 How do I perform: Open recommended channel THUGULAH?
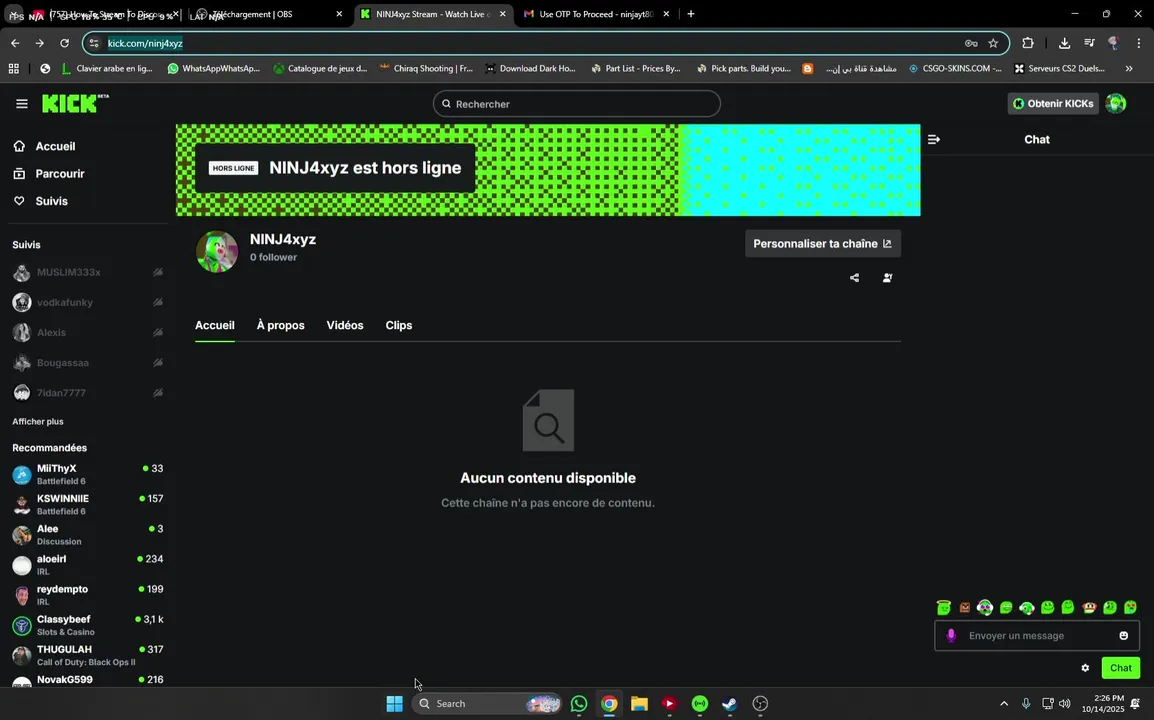(x=88, y=656)
